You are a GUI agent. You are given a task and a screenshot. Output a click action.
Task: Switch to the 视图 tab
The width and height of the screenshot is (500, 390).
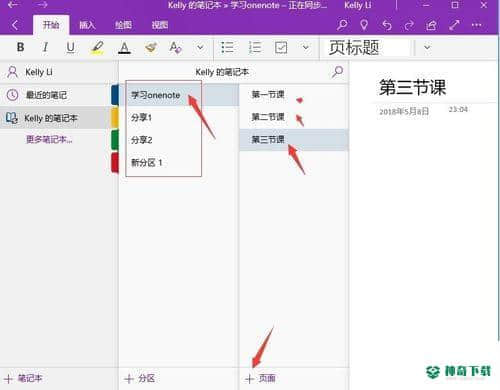(x=160, y=25)
